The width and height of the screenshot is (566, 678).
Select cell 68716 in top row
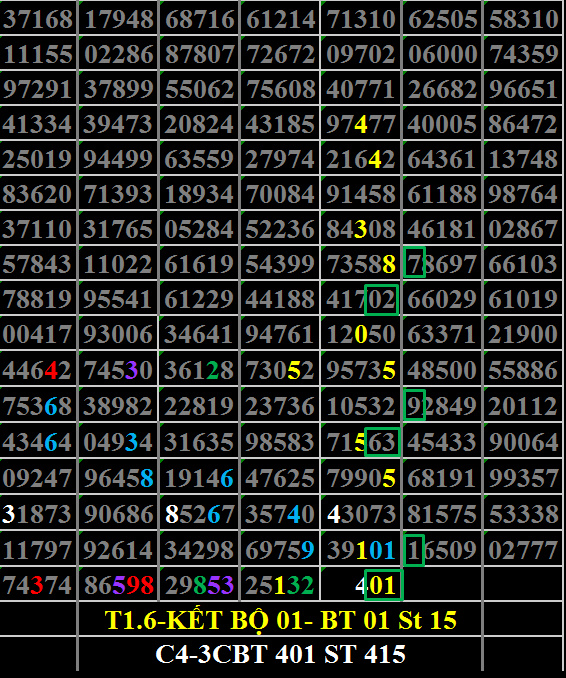[x=200, y=18]
